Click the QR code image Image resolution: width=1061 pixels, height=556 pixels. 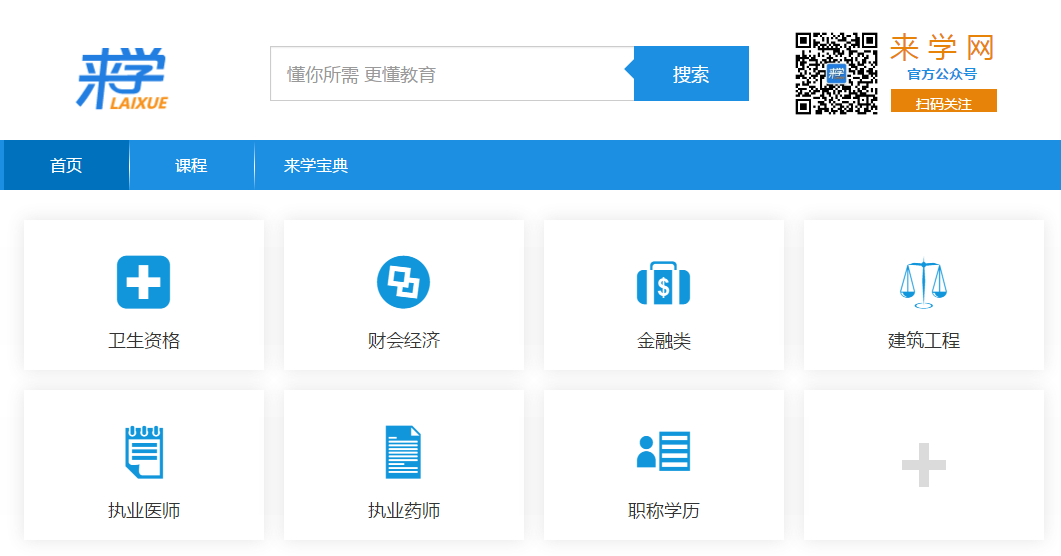click(x=836, y=74)
